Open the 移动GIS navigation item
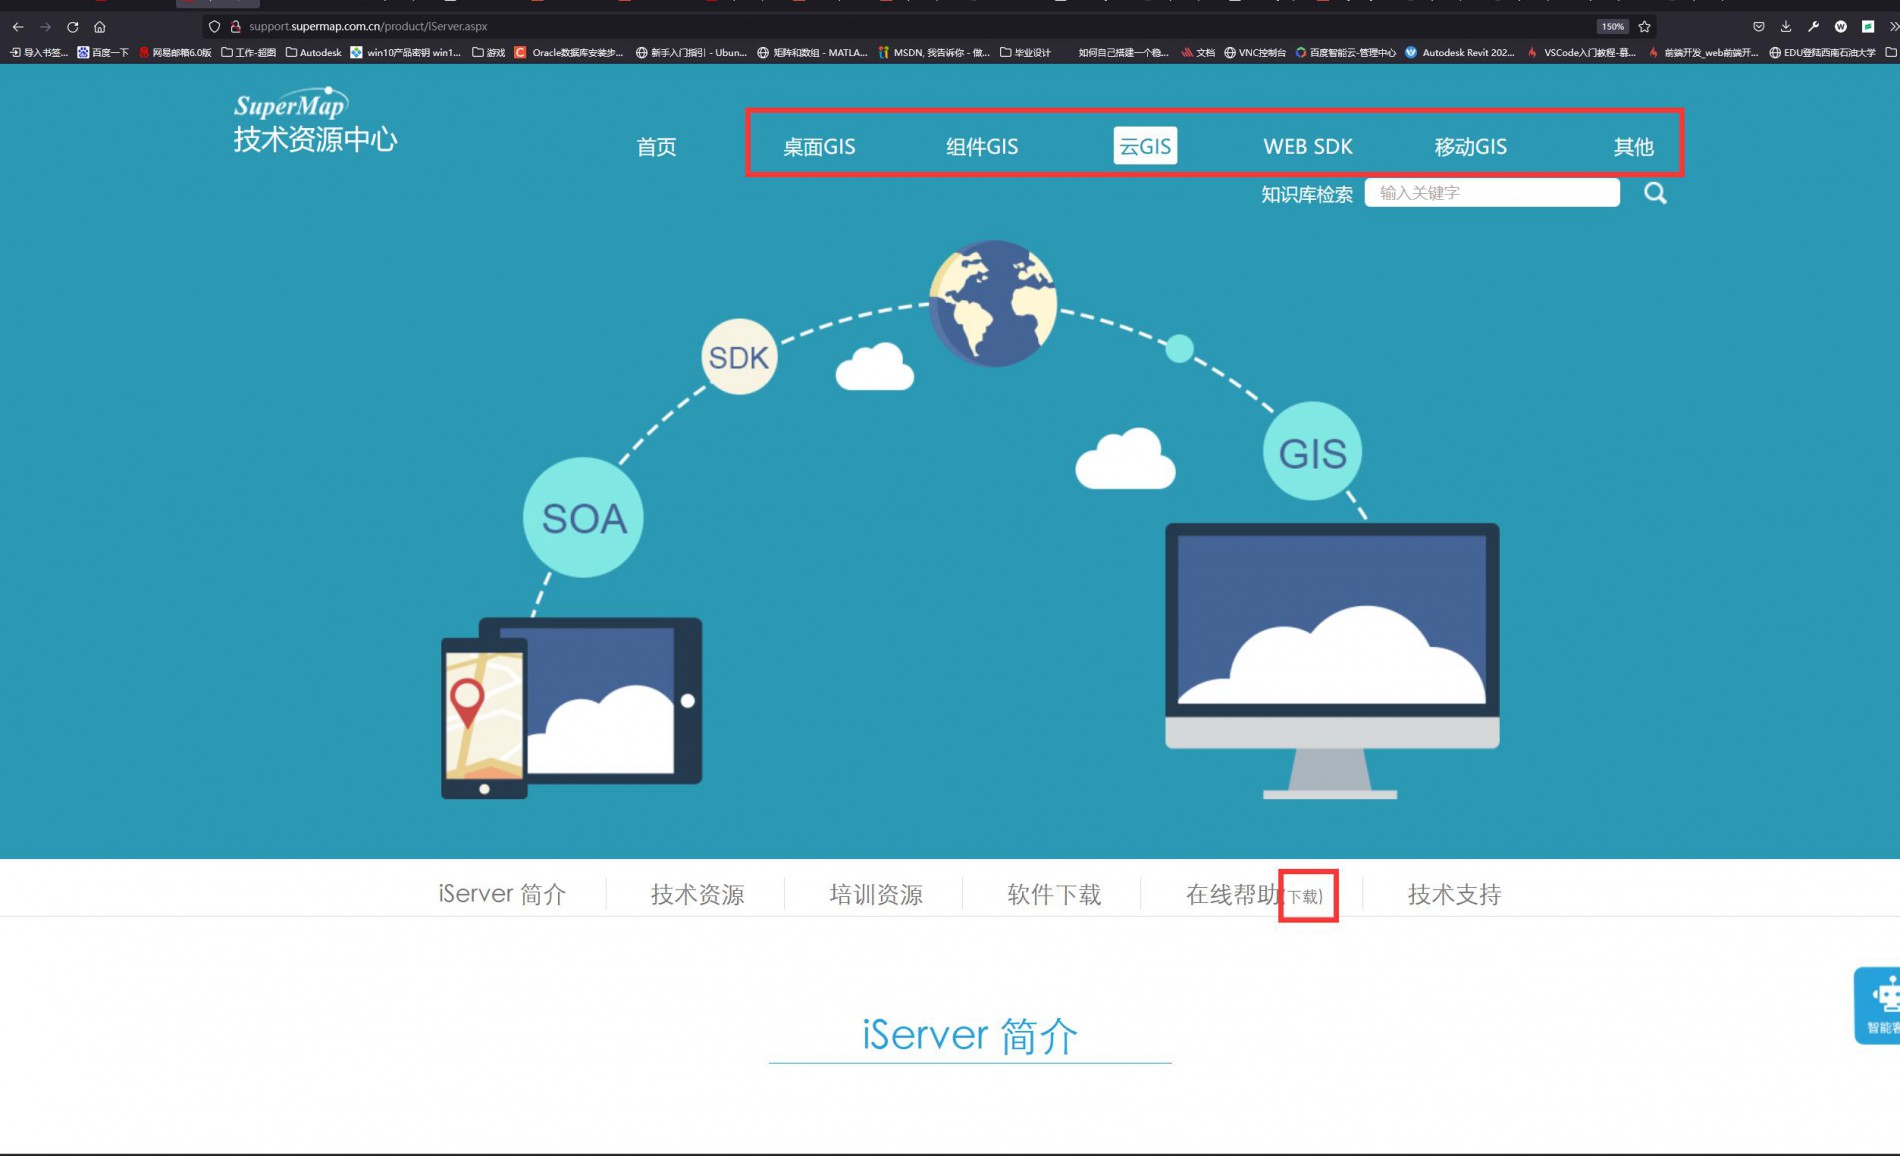 point(1470,147)
